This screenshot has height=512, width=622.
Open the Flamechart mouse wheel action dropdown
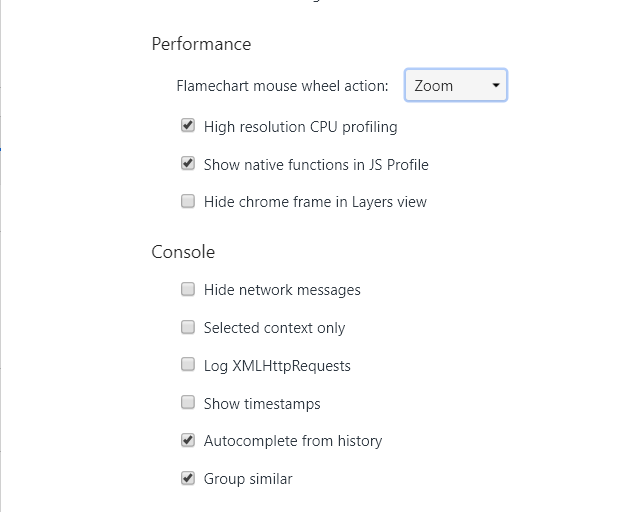456,85
